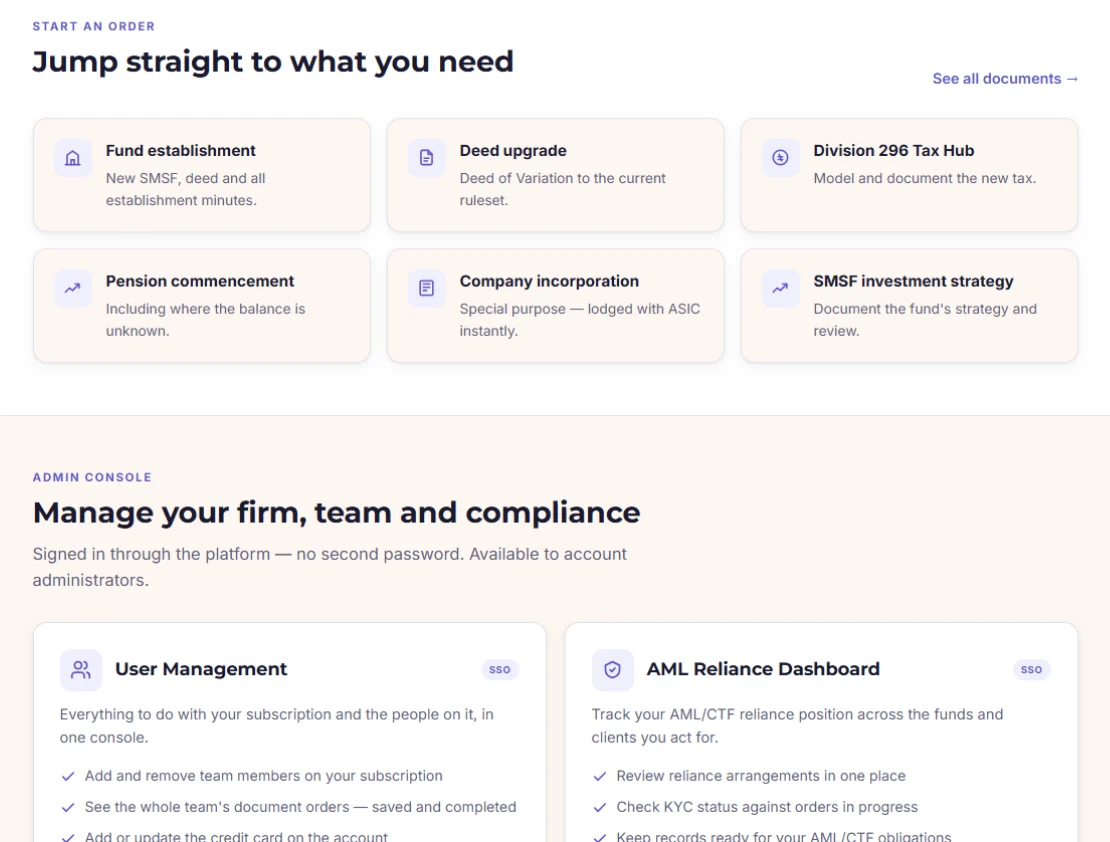
Task: Click 'Check KYC status against orders in progress'
Action: coord(767,807)
